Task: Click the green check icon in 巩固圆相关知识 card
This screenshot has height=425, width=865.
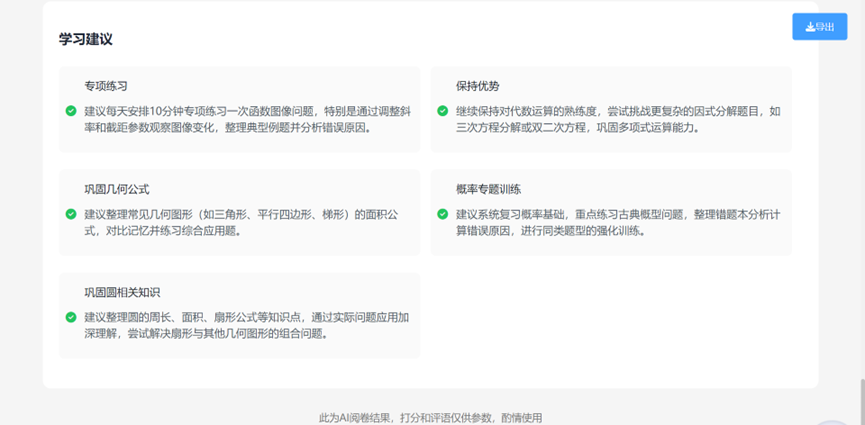Action: tap(71, 317)
